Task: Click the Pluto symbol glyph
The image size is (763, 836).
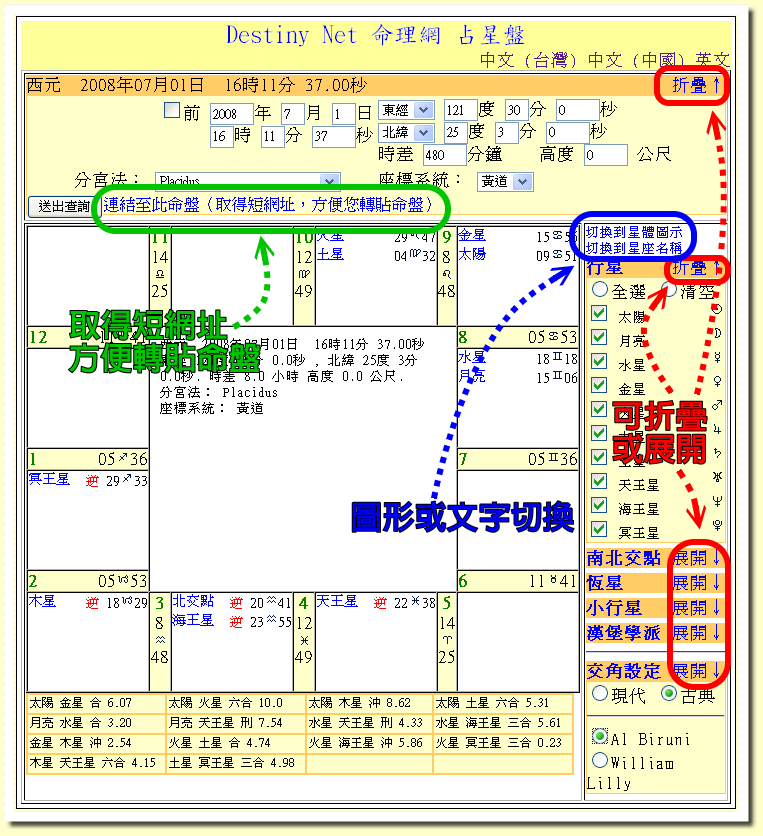Action: click(x=718, y=525)
